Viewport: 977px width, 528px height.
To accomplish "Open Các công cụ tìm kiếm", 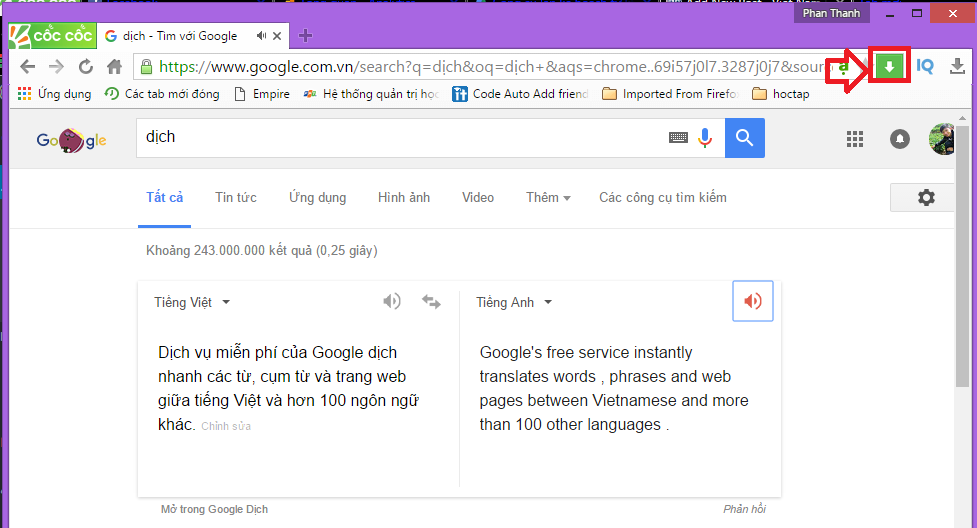I will click(x=663, y=198).
